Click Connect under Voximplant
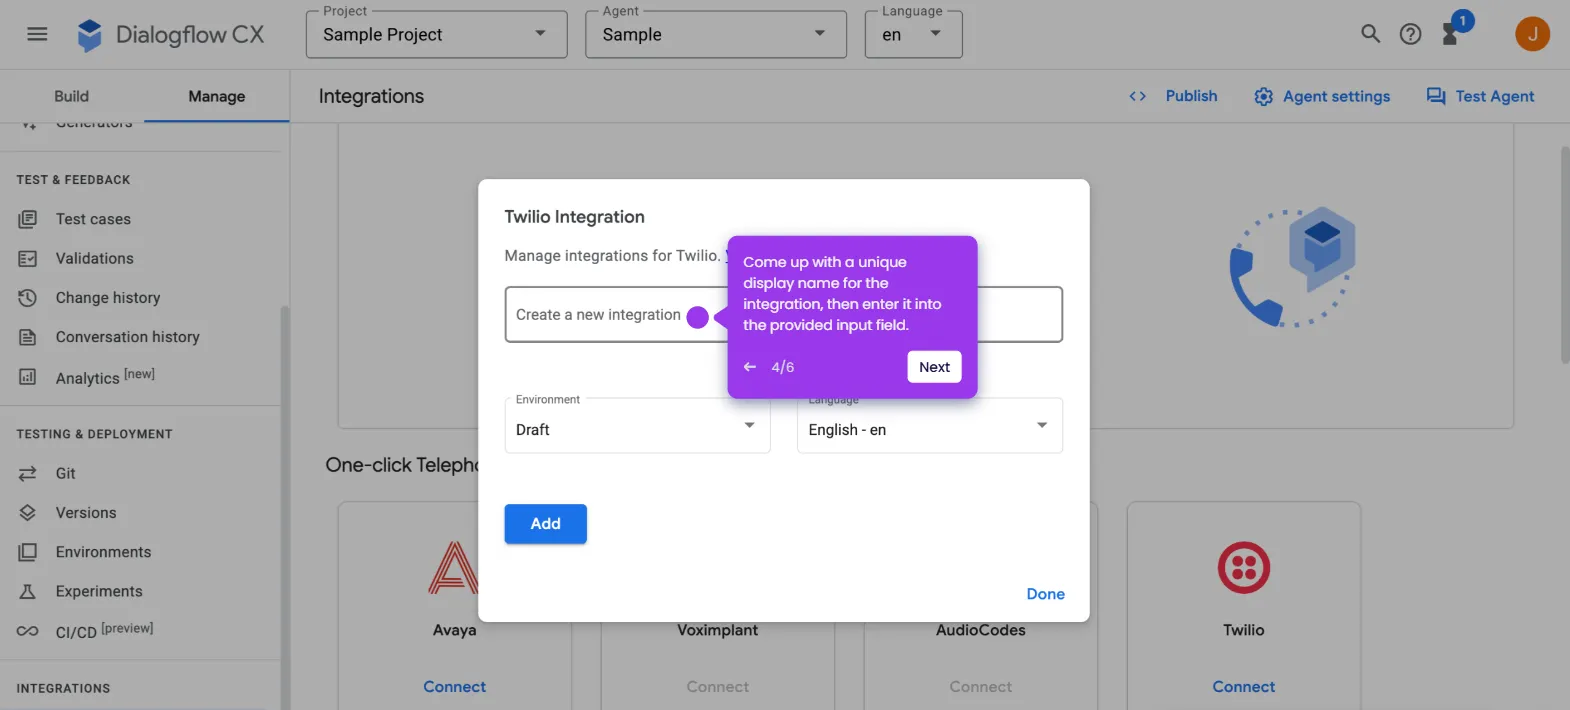1570x710 pixels. coord(717,687)
